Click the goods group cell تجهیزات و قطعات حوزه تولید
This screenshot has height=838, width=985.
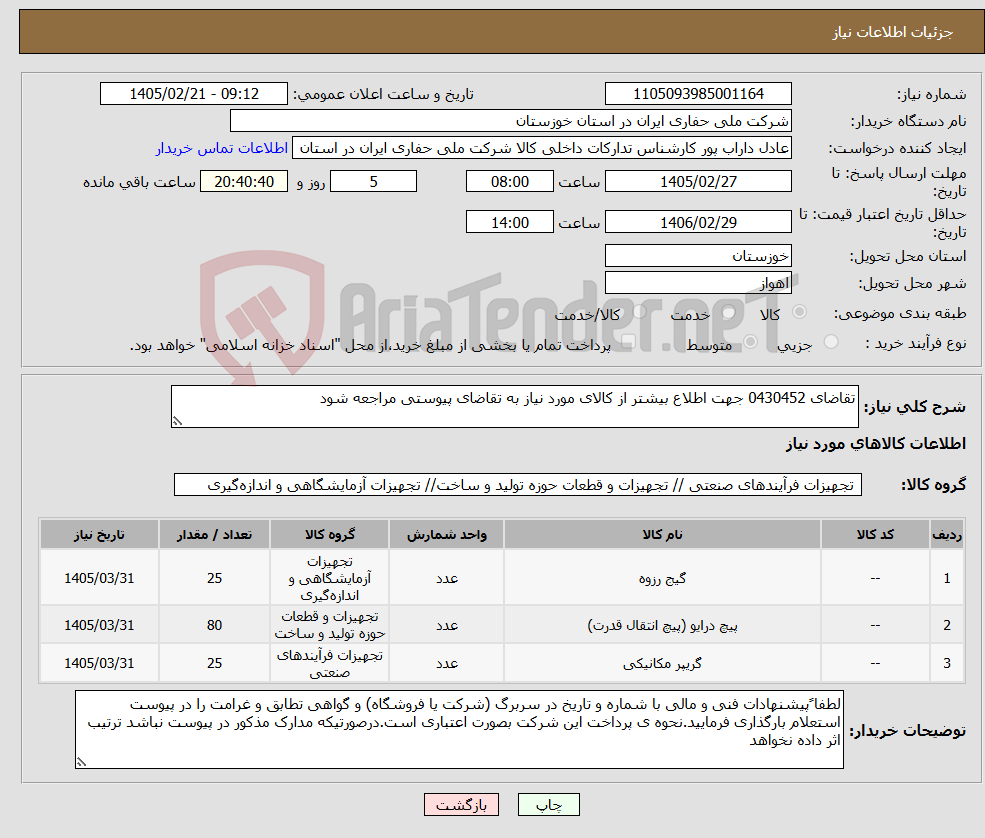(330, 626)
